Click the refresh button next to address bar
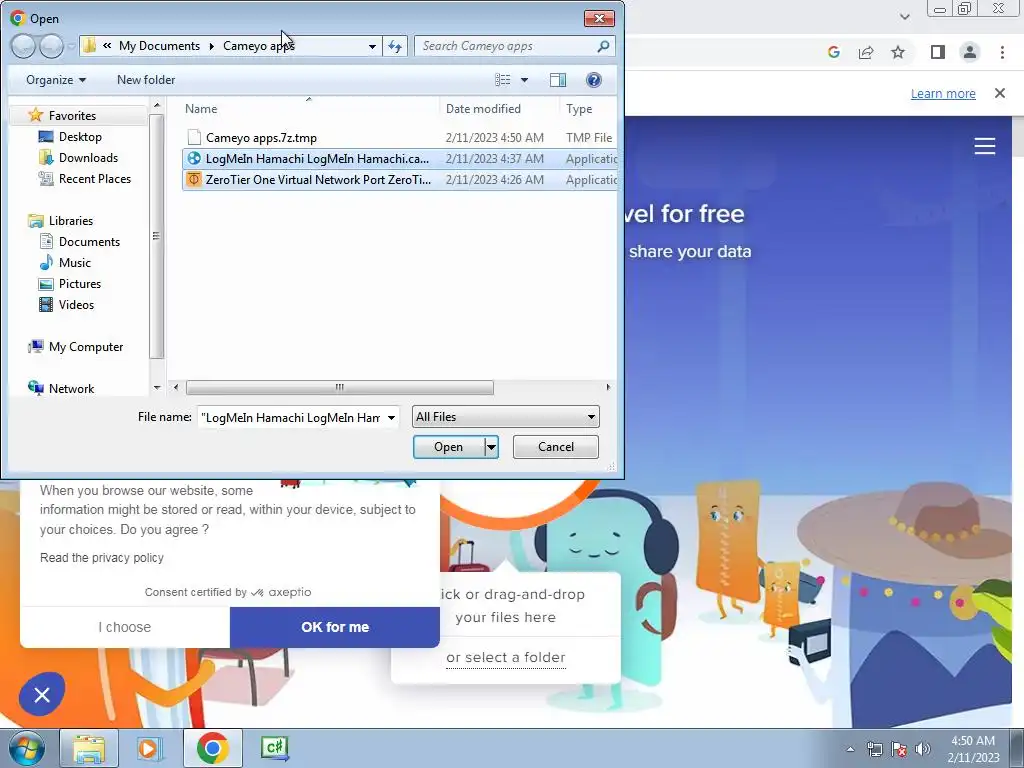1024x768 pixels. click(395, 46)
